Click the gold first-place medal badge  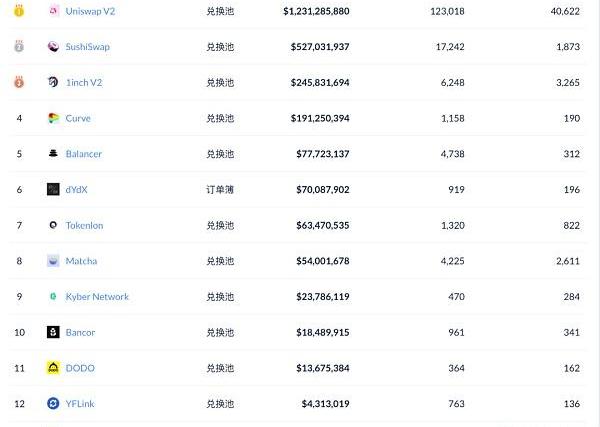(19, 11)
